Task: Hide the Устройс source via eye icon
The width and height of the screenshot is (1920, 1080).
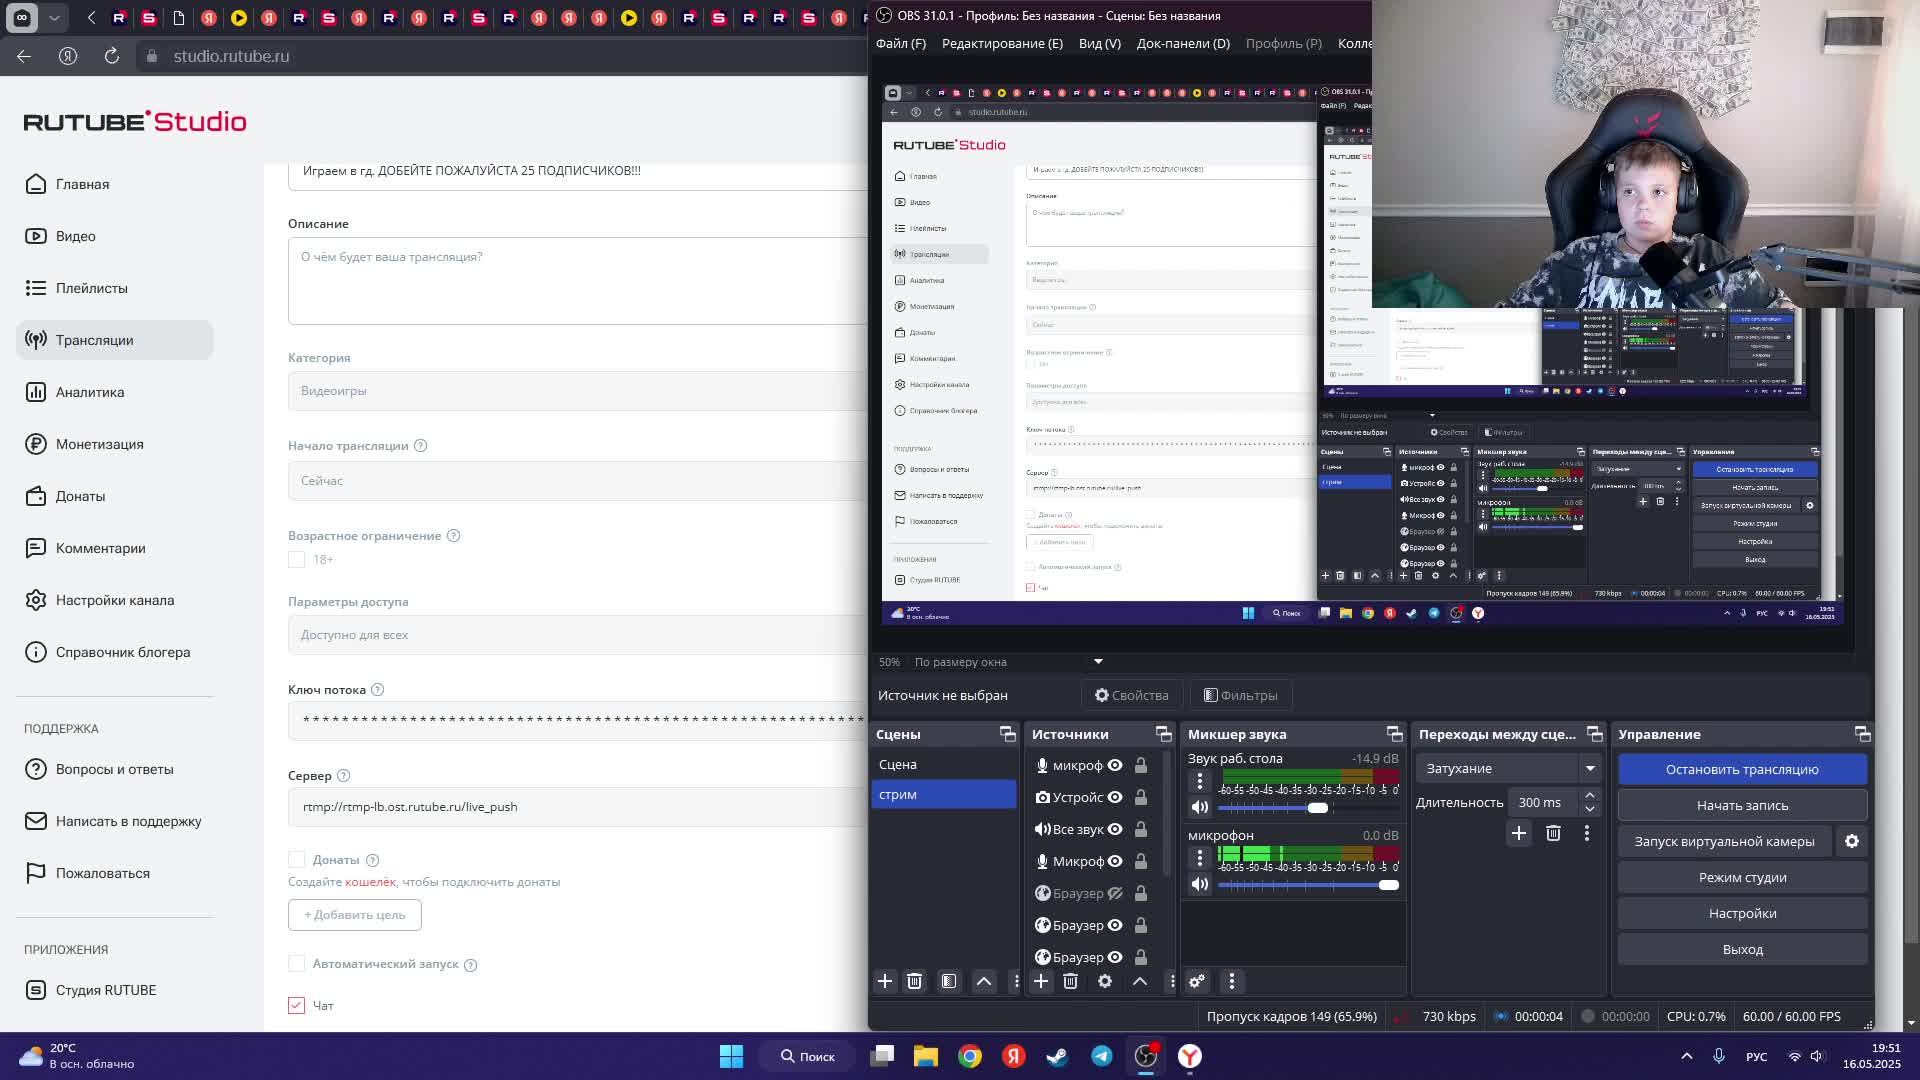Action: click(x=1115, y=798)
